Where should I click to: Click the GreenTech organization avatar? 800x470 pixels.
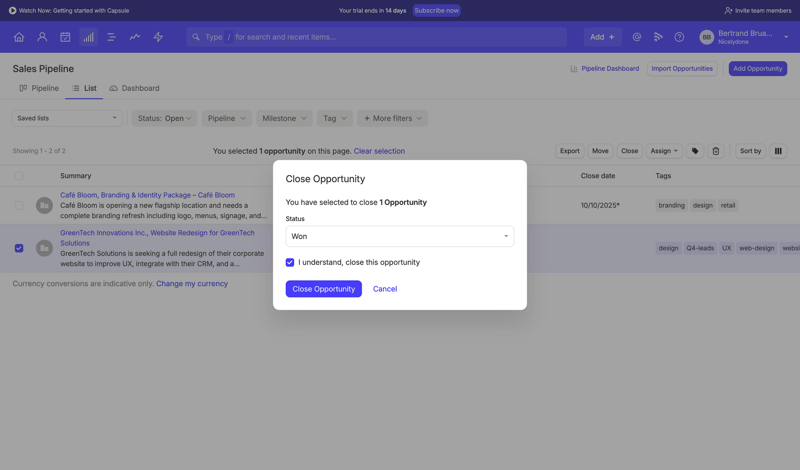(44, 248)
